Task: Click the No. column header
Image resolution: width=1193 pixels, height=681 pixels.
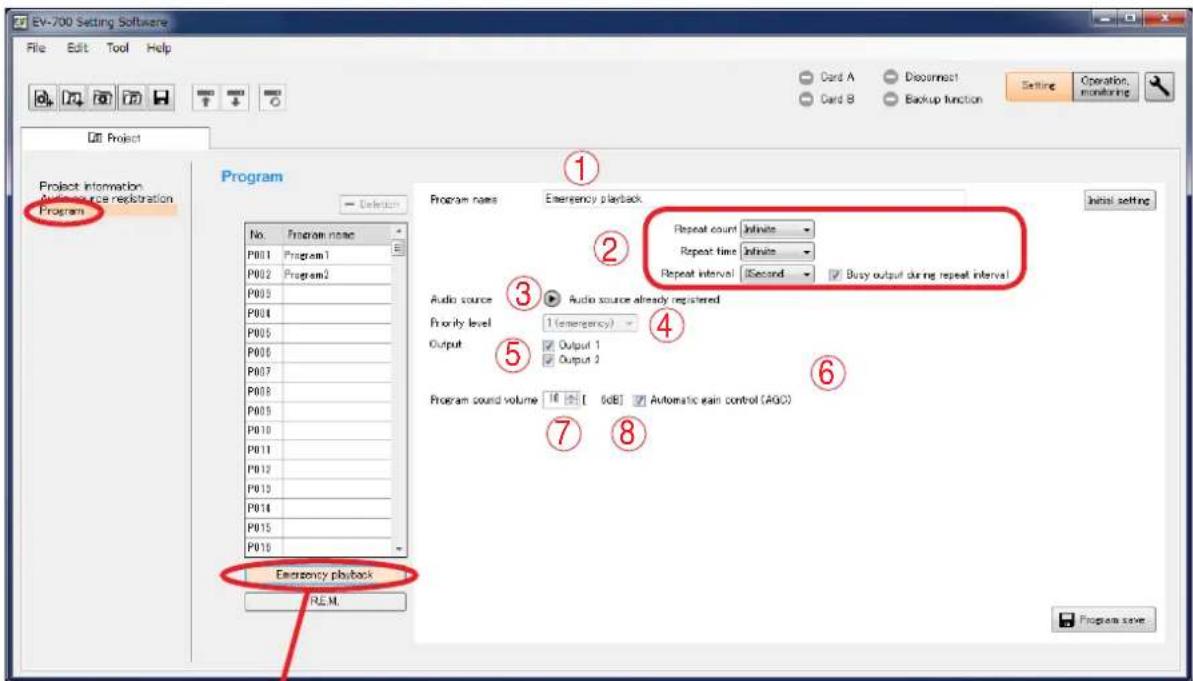Action: pyautogui.click(x=263, y=235)
